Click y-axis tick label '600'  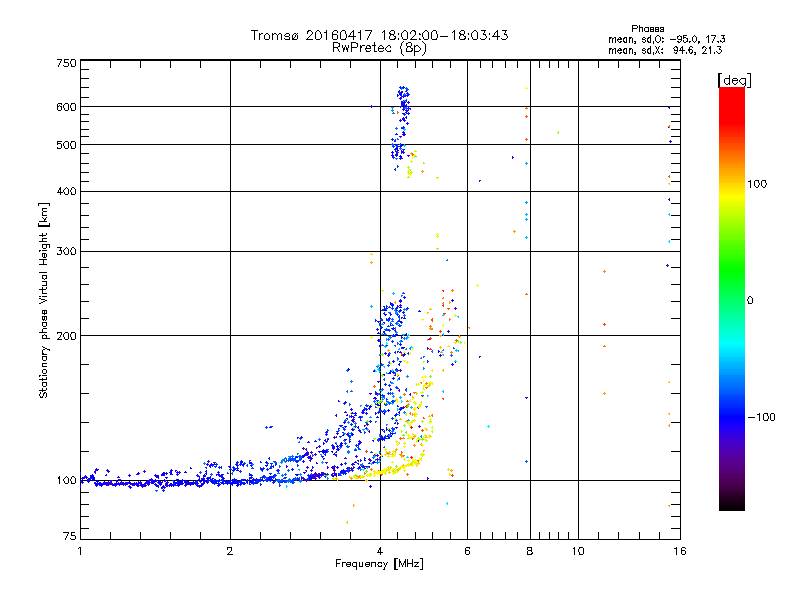point(66,107)
